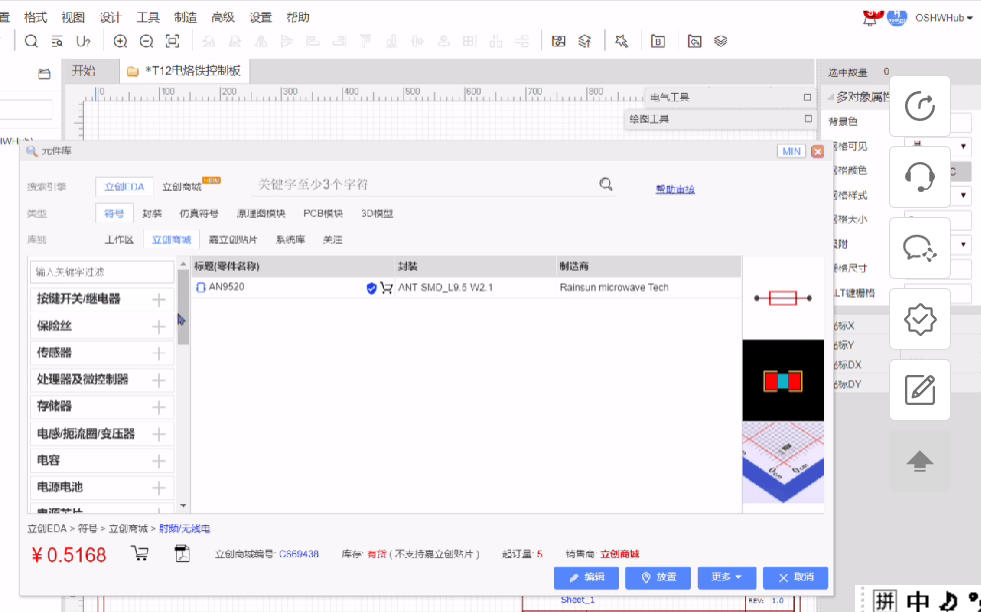Click the zoom in toolbar icon
The image size is (981, 612).
tap(120, 41)
